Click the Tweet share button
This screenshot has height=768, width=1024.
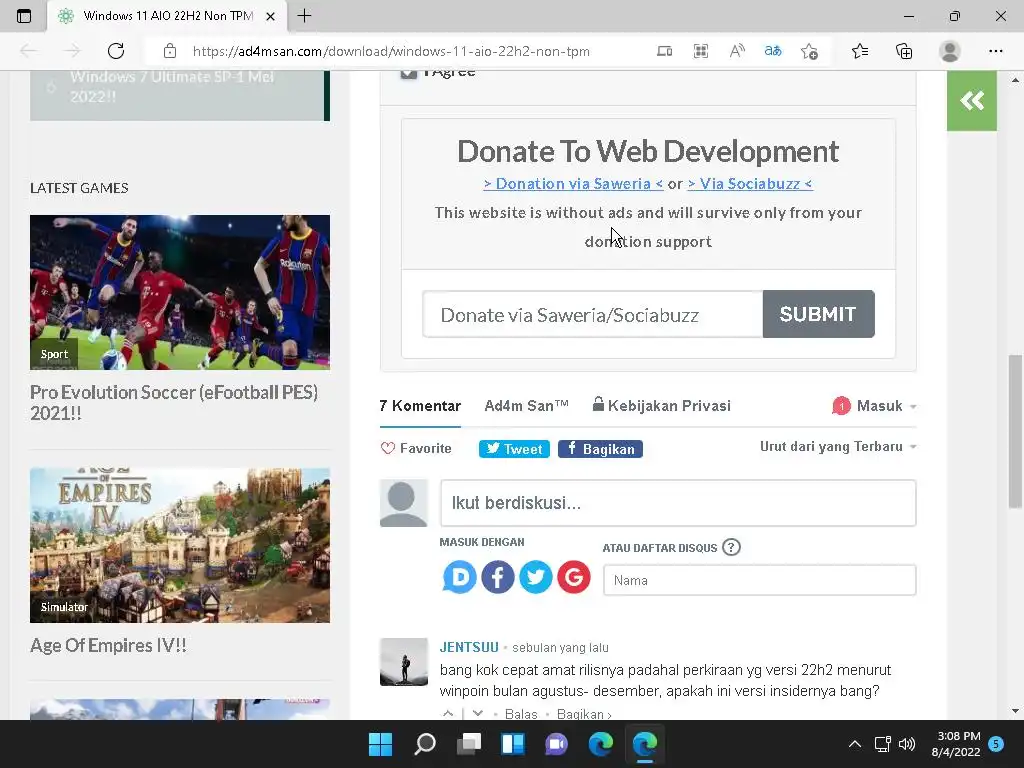(514, 449)
